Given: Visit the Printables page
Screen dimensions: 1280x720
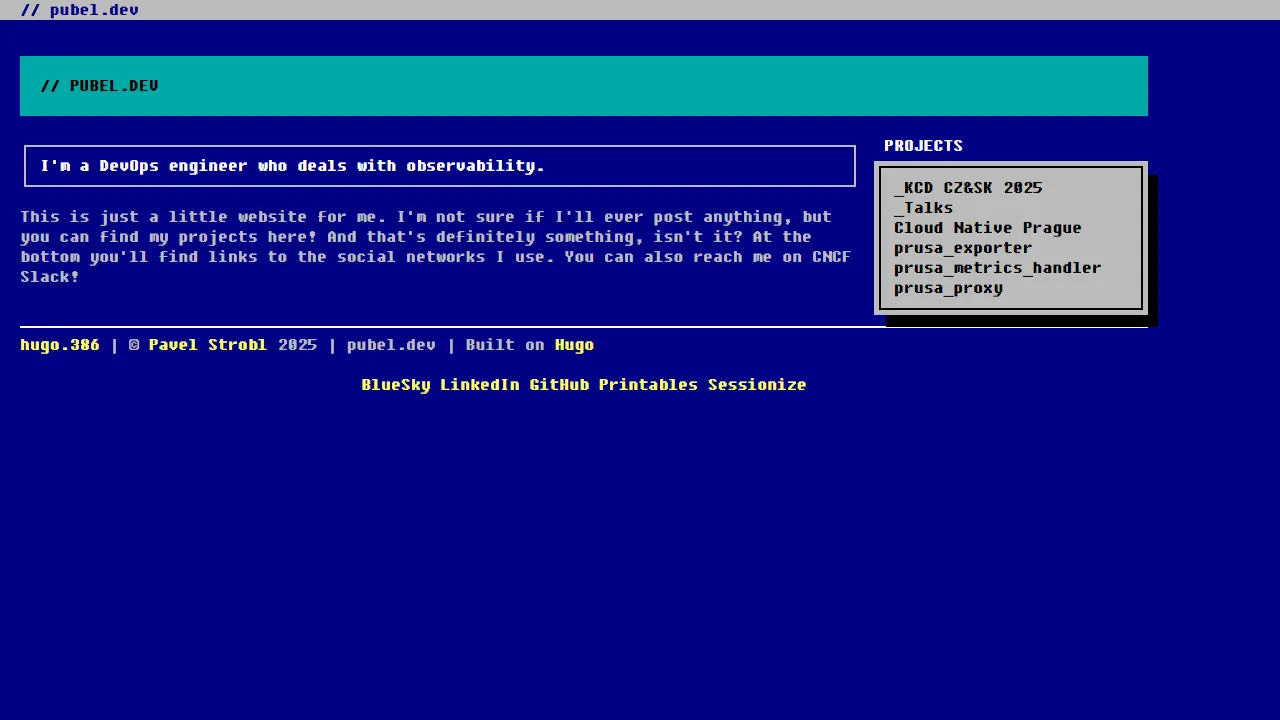Looking at the screenshot, I should click(647, 385).
